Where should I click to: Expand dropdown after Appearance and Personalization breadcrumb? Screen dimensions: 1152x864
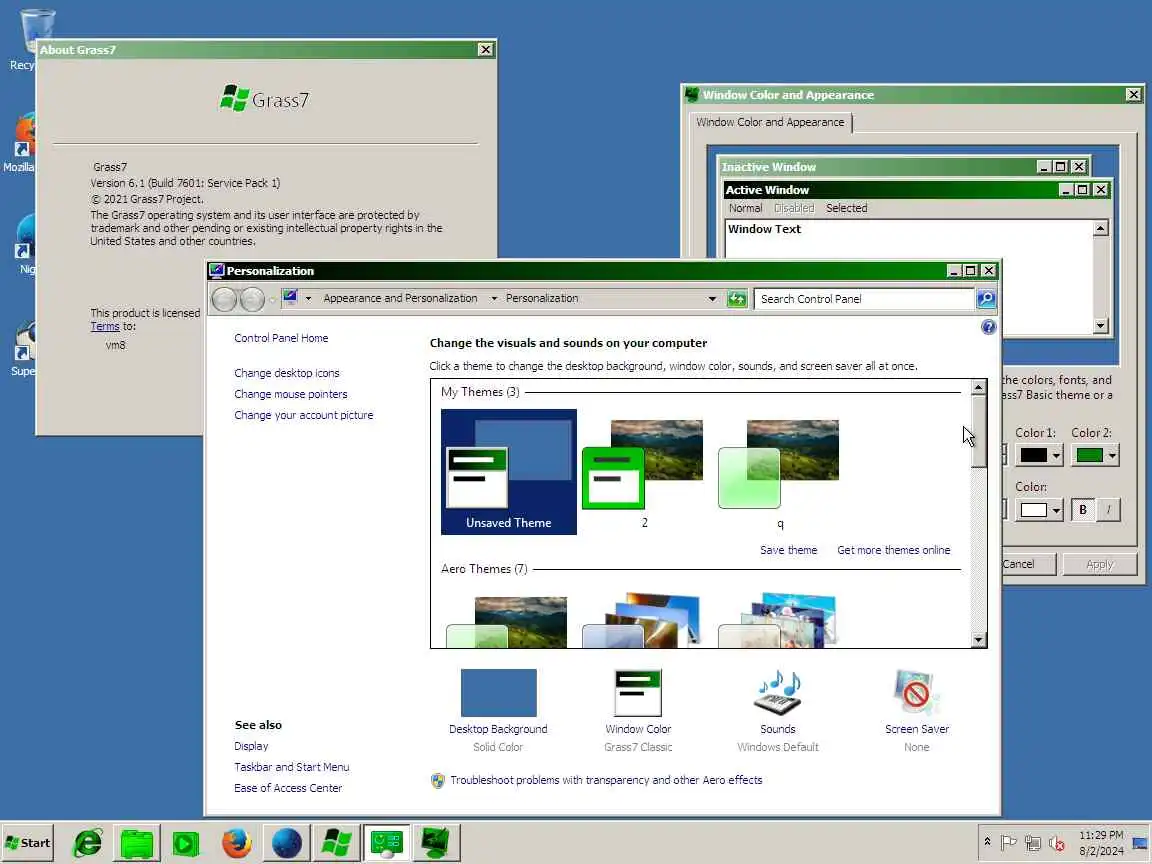point(494,298)
